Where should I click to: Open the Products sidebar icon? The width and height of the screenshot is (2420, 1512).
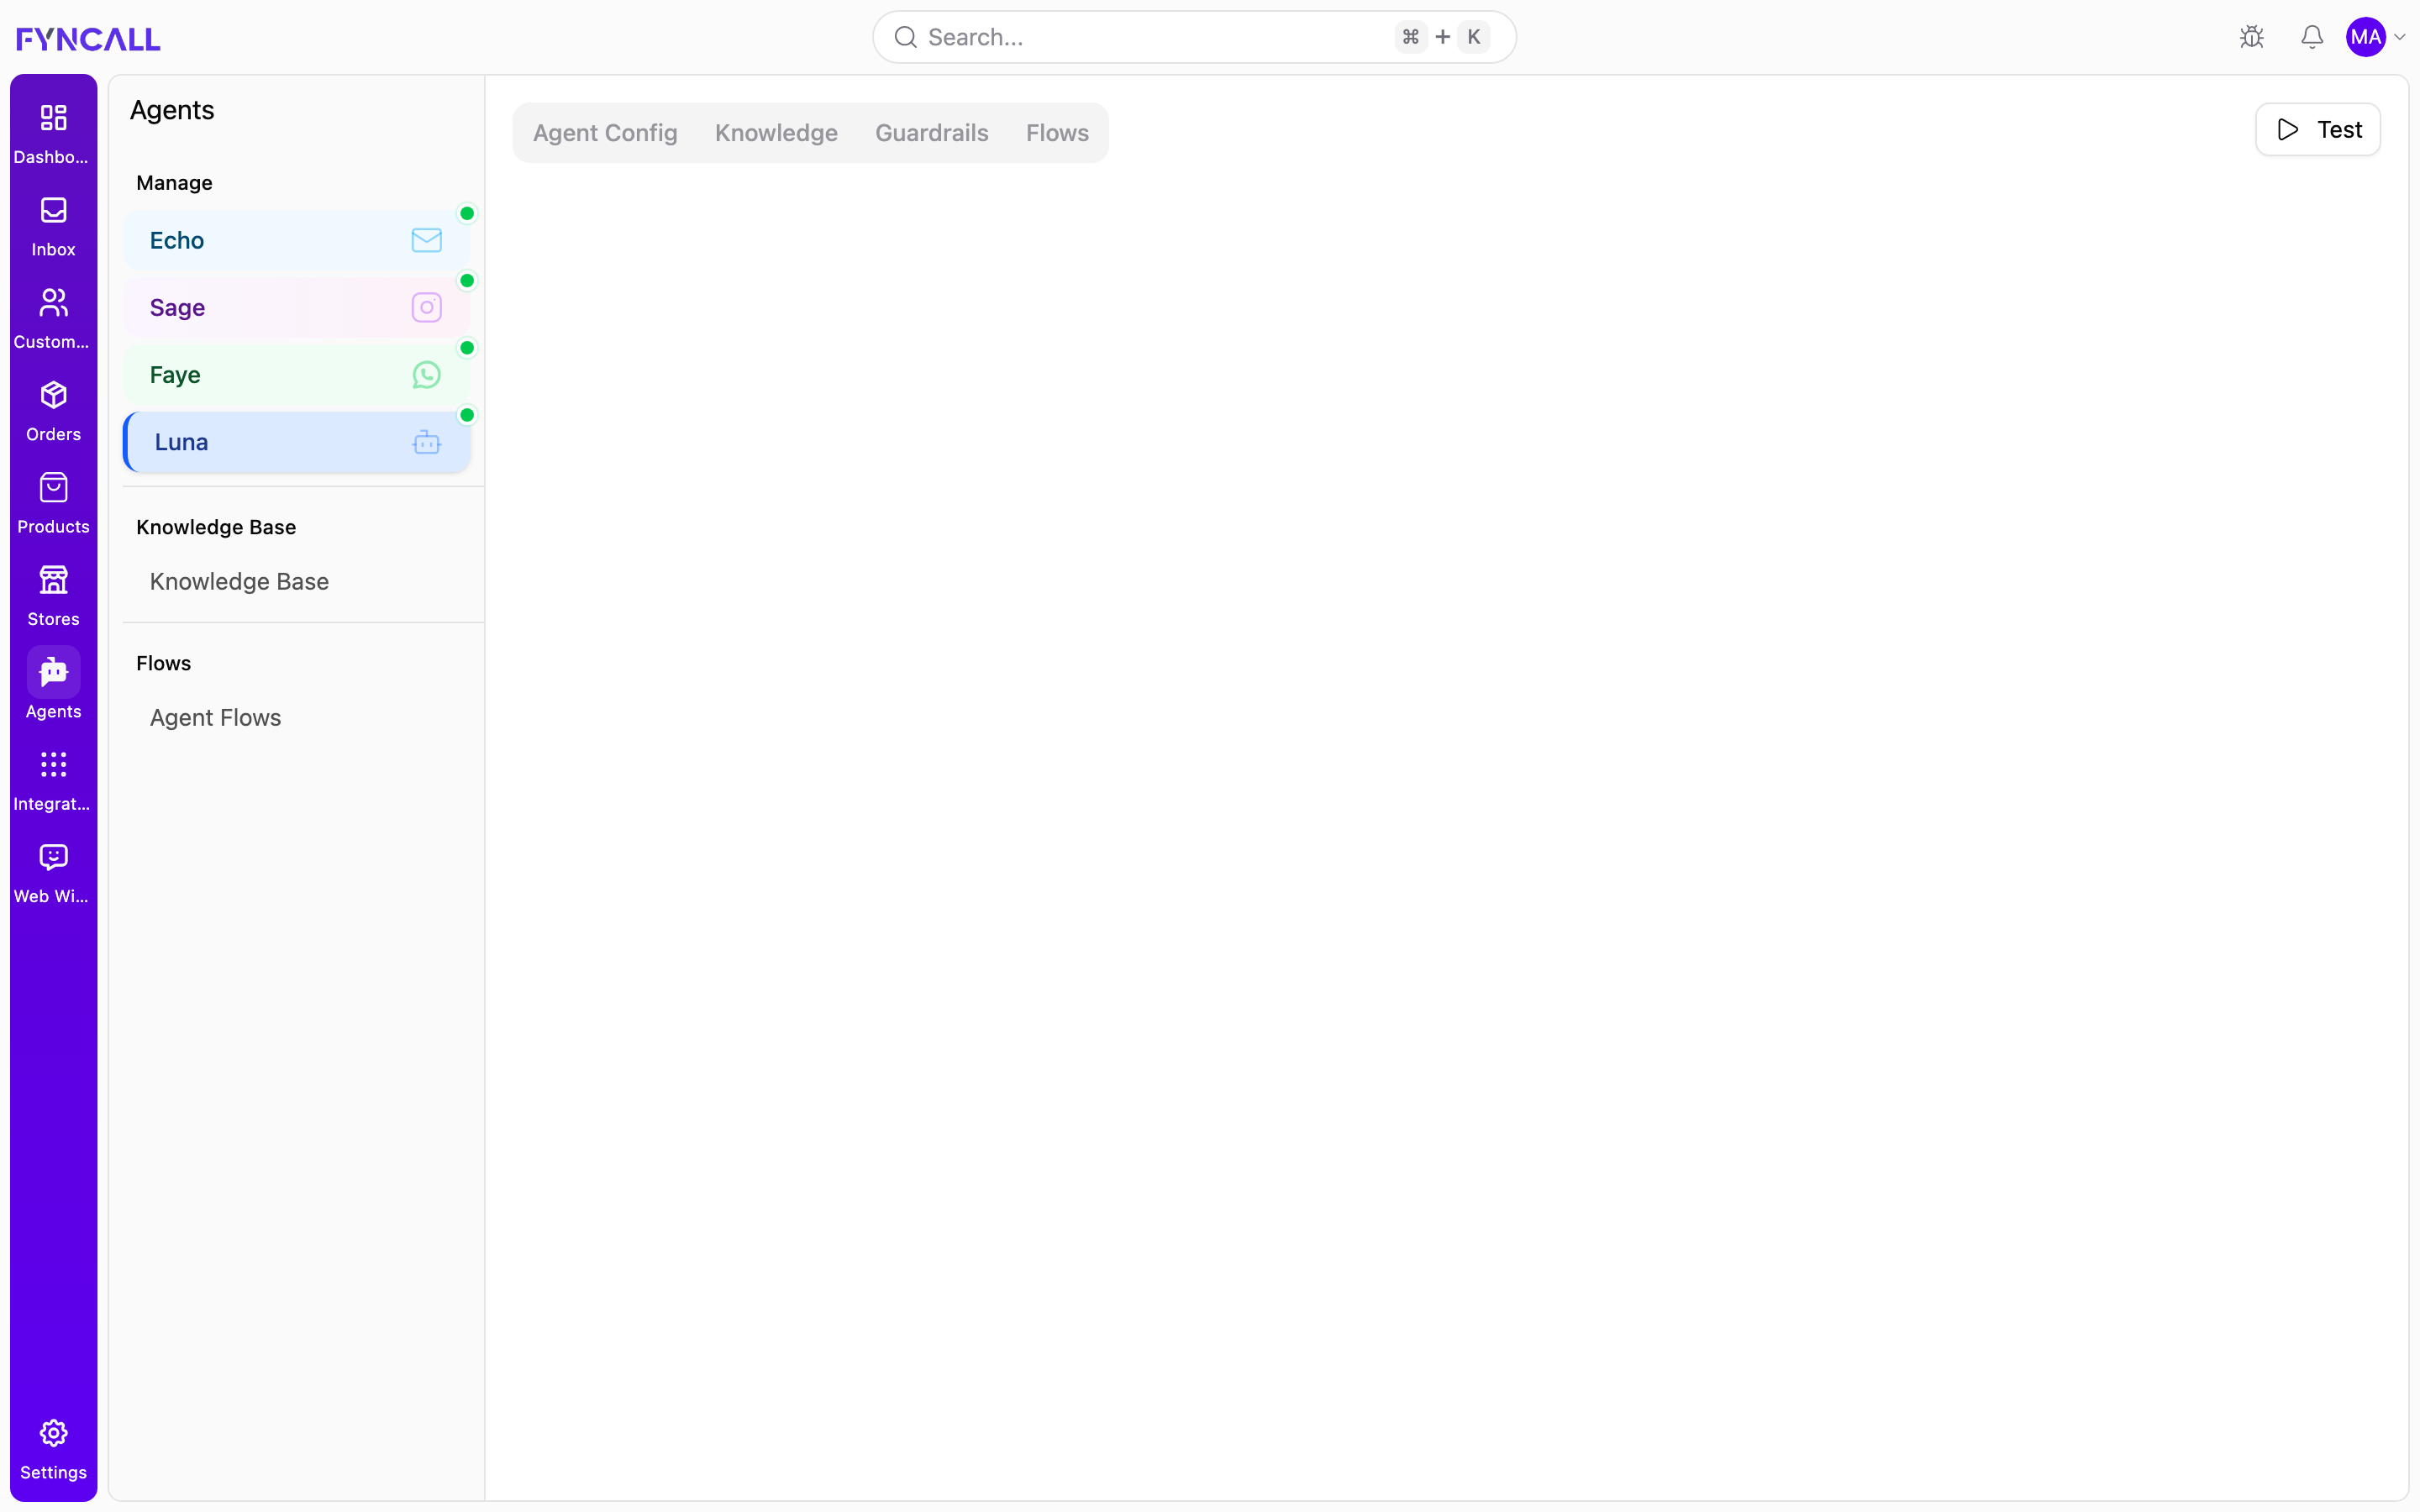[53, 488]
